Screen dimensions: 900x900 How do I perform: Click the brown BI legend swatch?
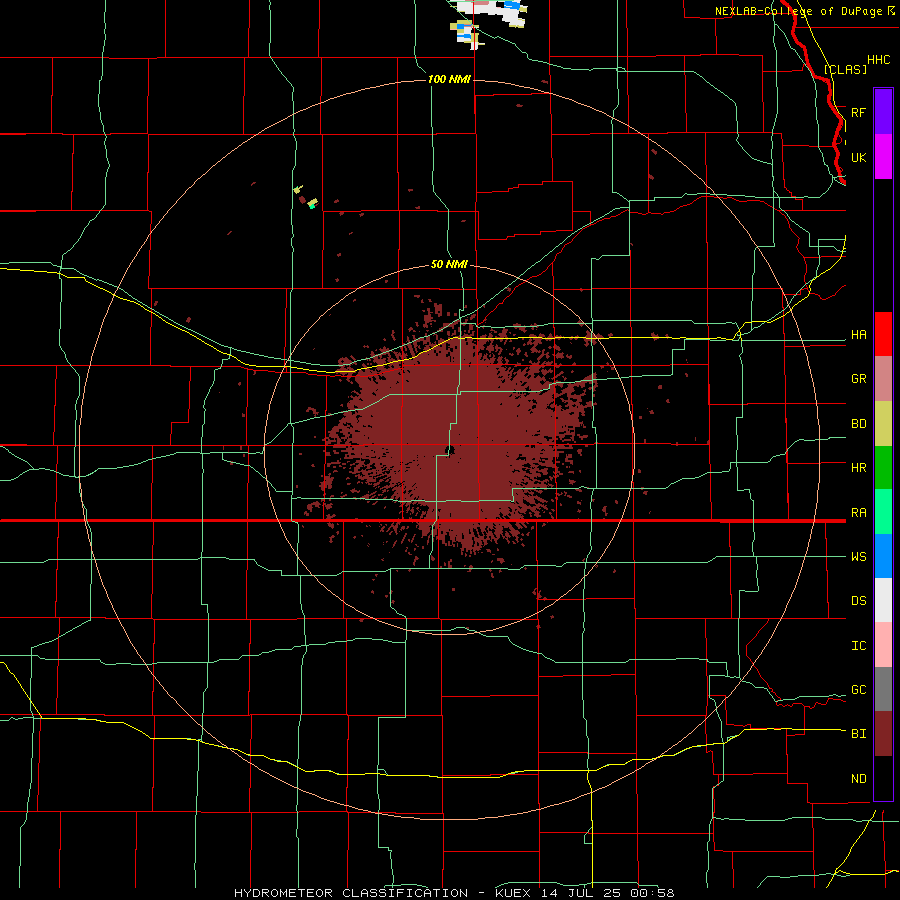coord(883,734)
